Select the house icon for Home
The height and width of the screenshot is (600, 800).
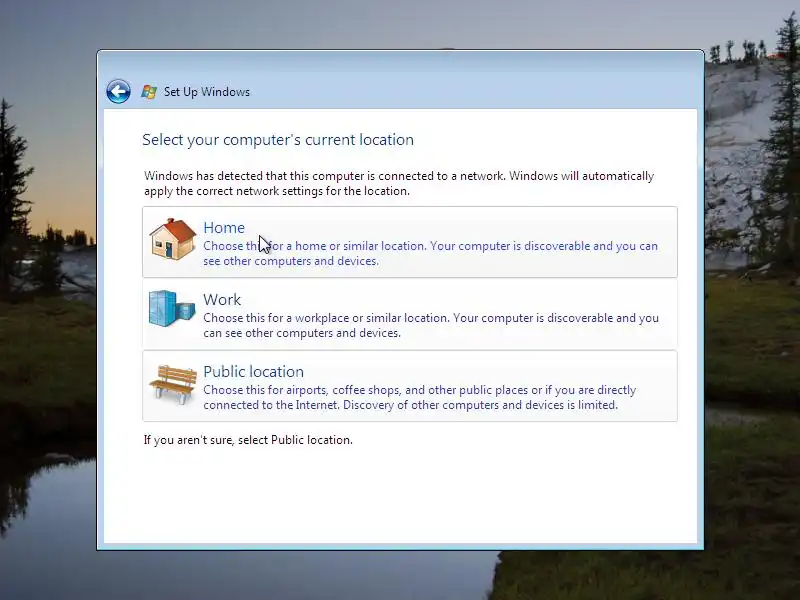[173, 239]
